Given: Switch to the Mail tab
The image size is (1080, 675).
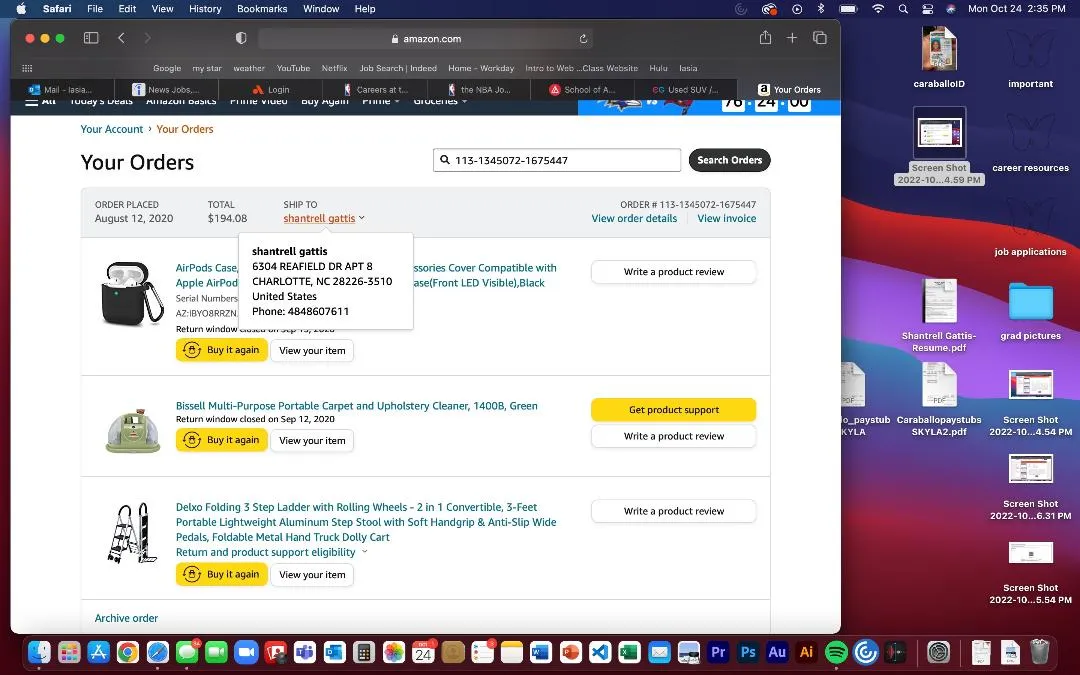Looking at the screenshot, I should 62,90.
